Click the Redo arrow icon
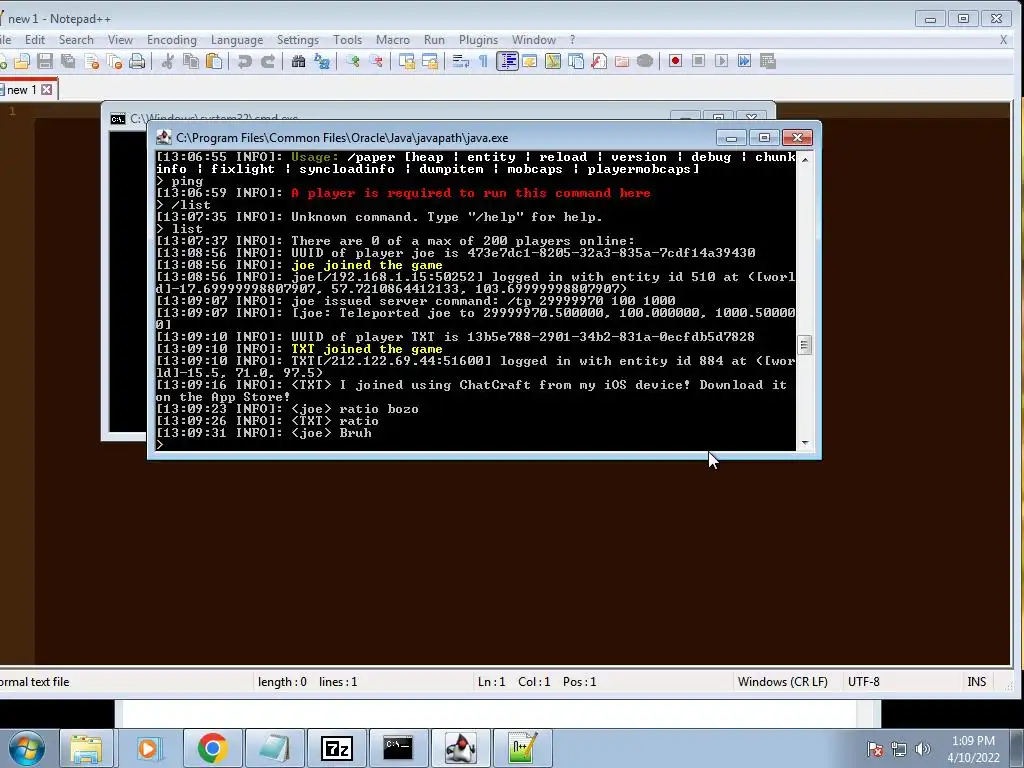1024x768 pixels. click(x=268, y=61)
